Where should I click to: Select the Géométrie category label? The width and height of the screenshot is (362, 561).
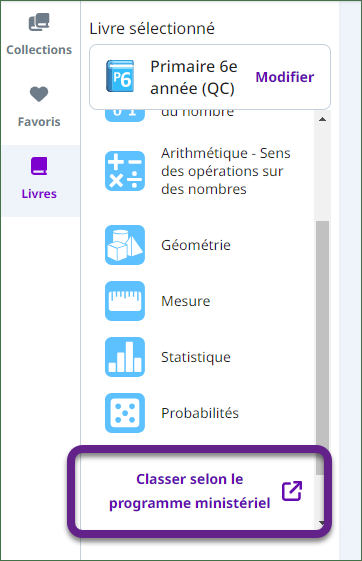click(x=196, y=245)
